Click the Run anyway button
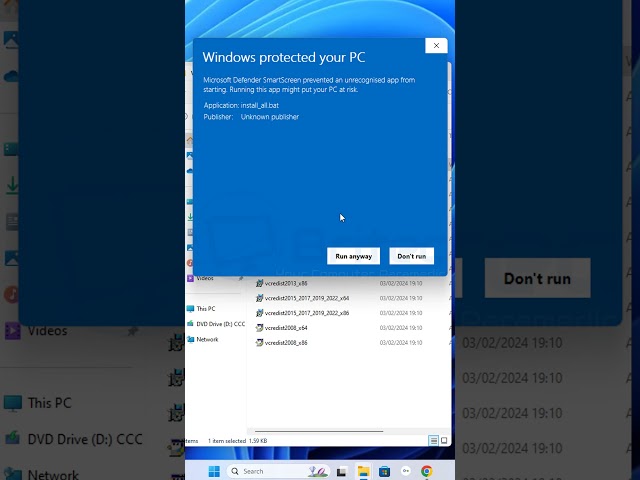This screenshot has width=640, height=480. click(353, 256)
